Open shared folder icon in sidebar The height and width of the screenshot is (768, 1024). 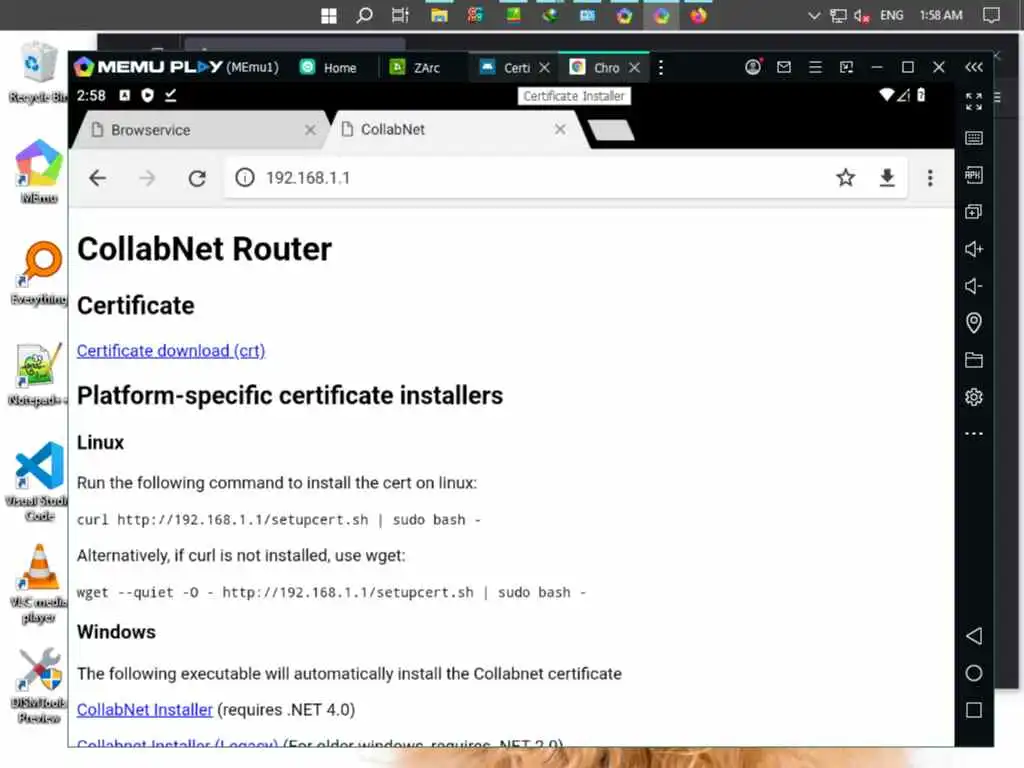point(974,360)
